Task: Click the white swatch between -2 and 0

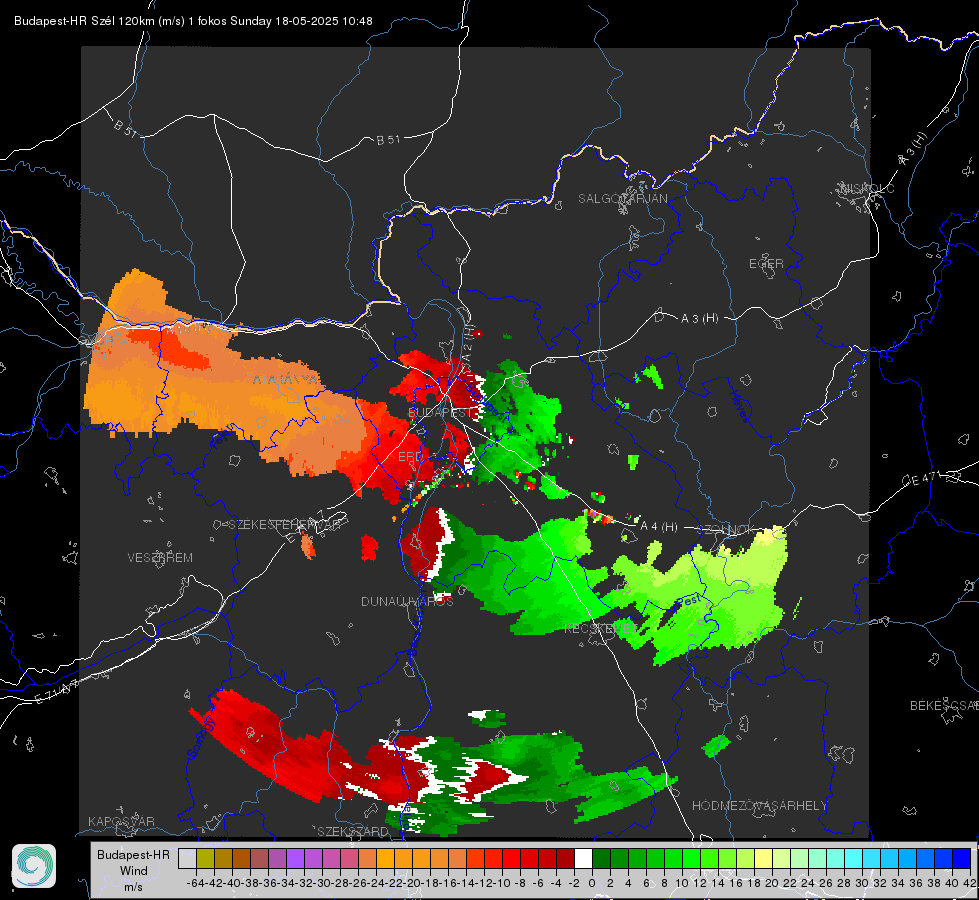Action: pyautogui.click(x=583, y=858)
